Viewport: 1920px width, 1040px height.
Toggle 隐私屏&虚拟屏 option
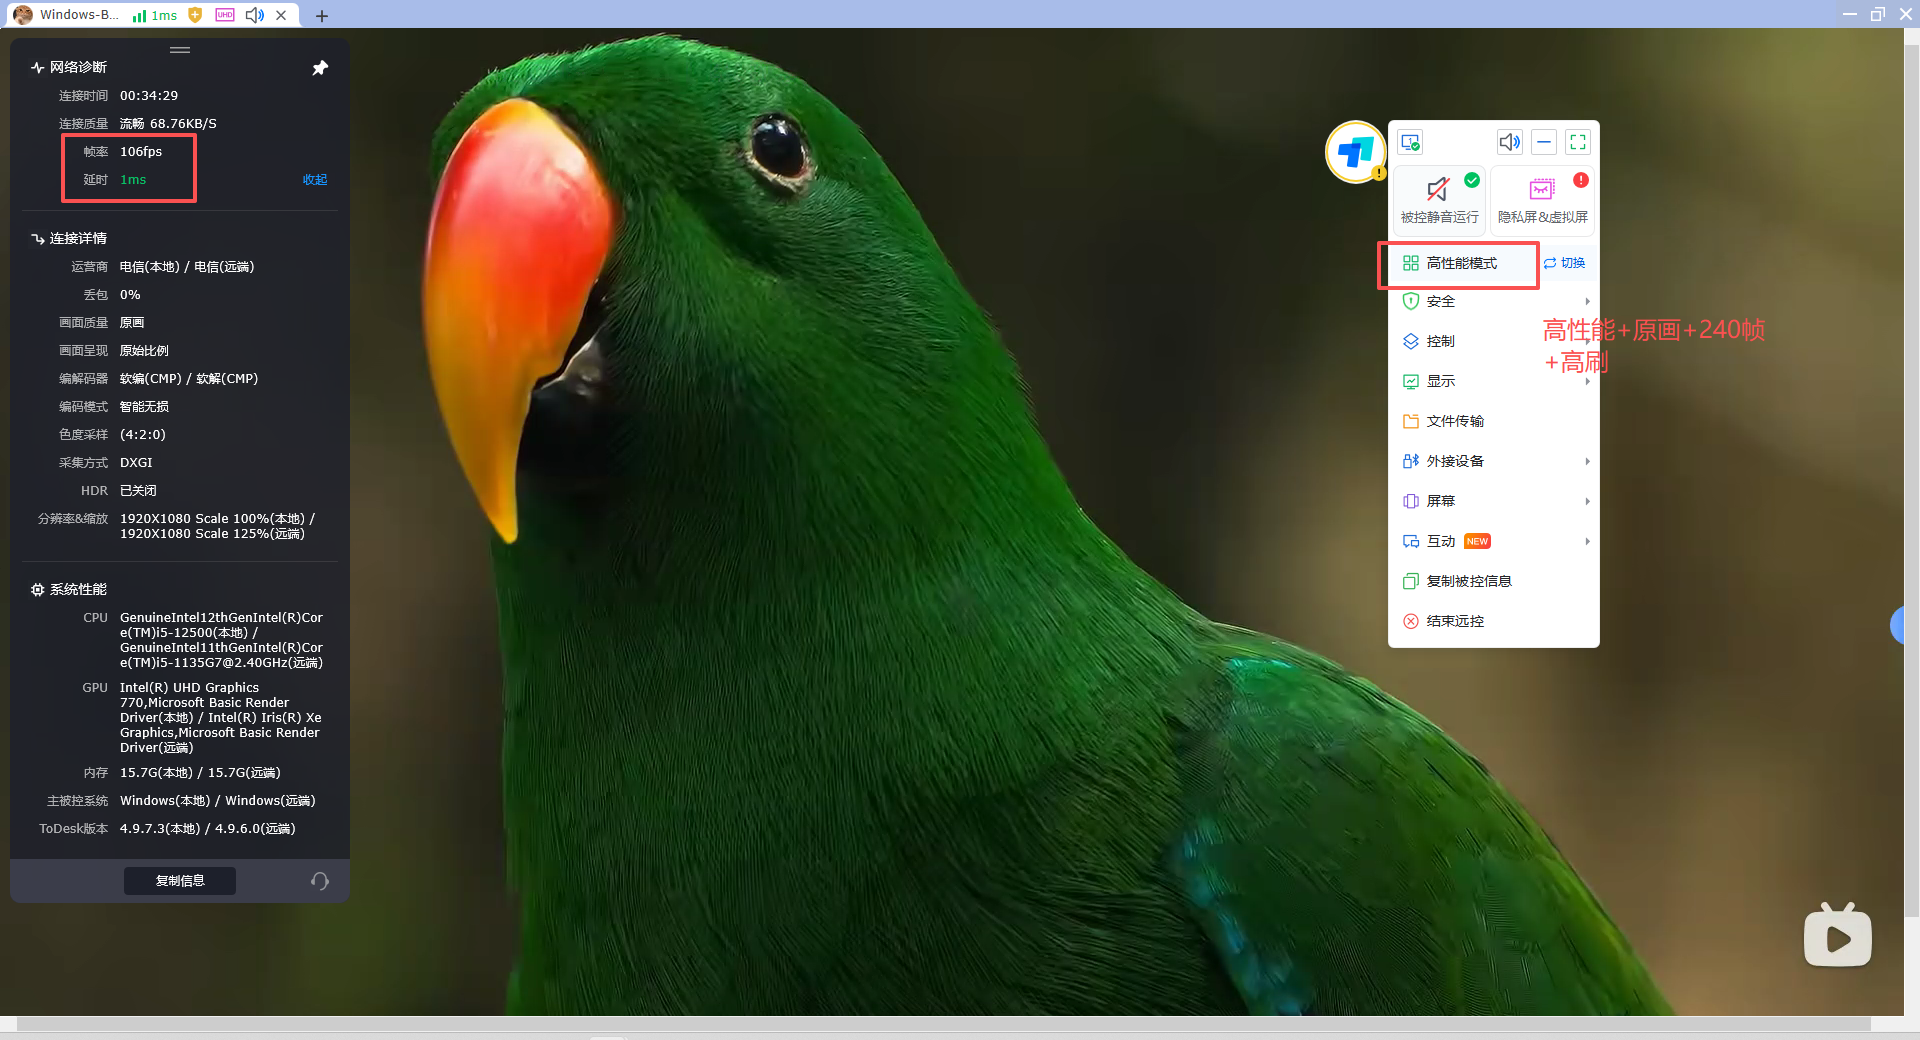(x=1543, y=199)
